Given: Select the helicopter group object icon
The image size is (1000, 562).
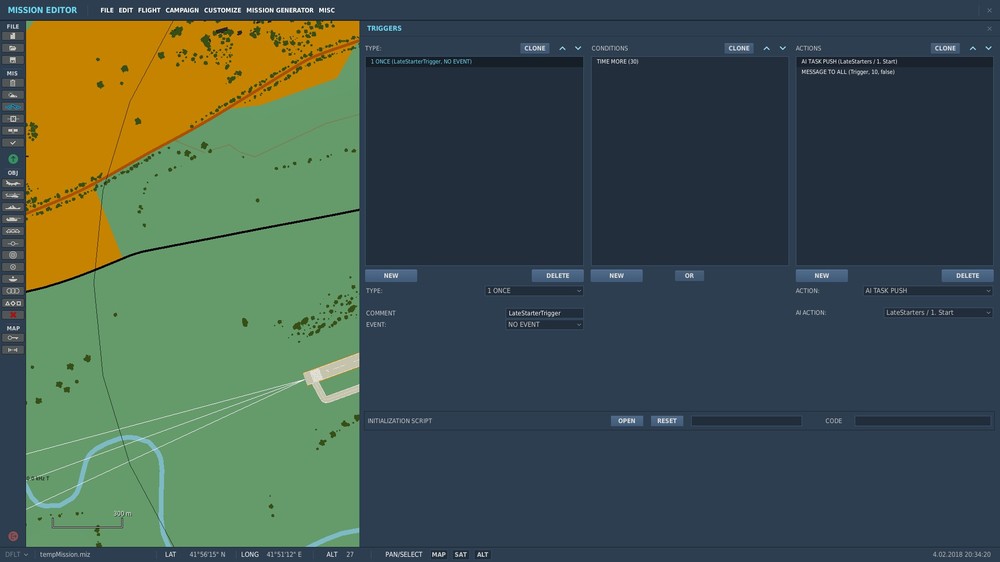Looking at the screenshot, I should click(x=12, y=195).
